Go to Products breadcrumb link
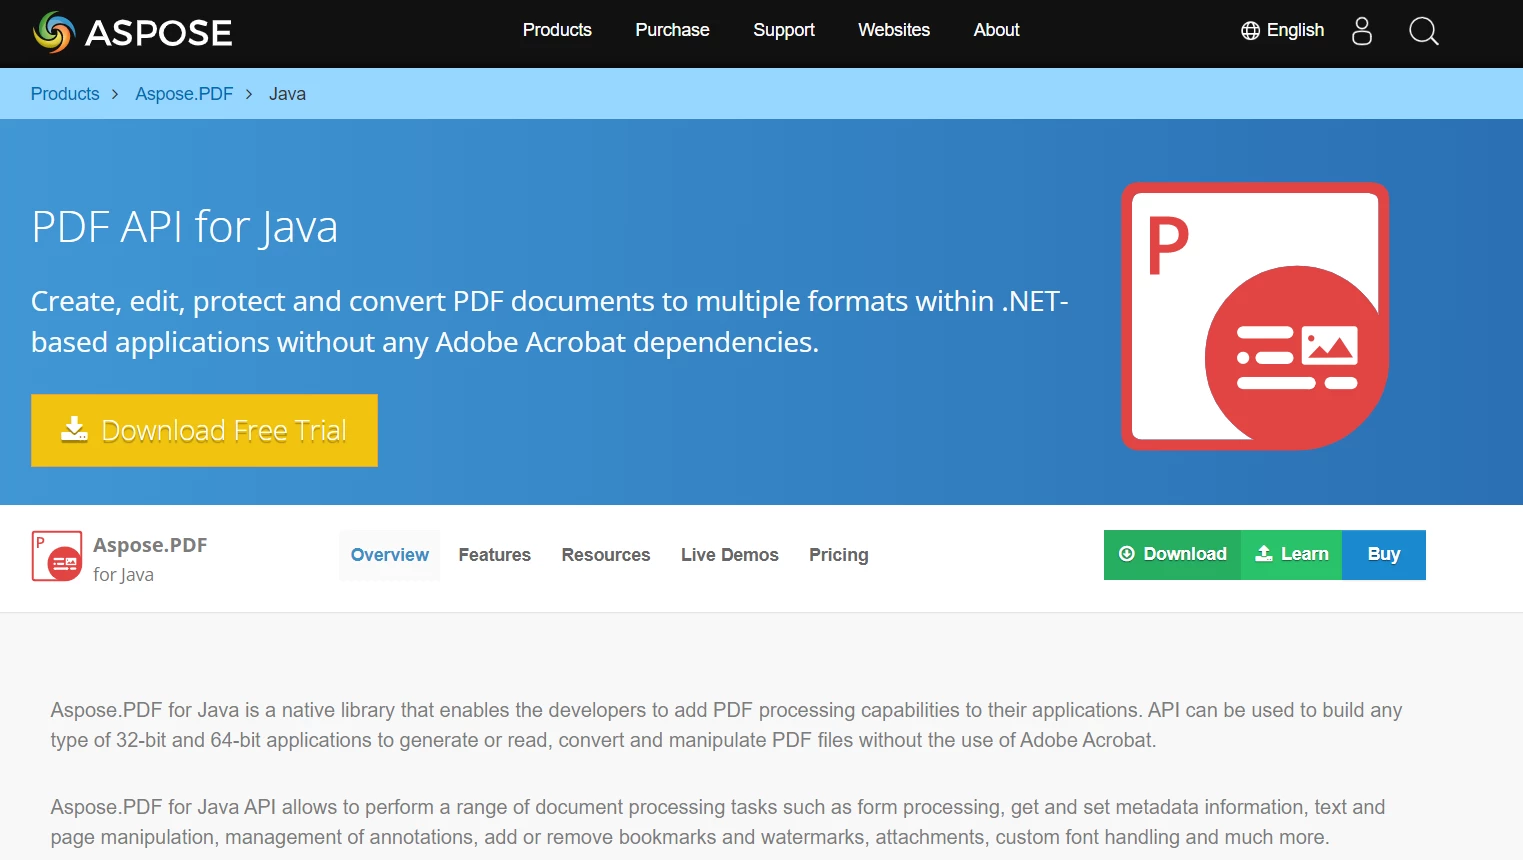This screenshot has height=860, width=1523. (x=65, y=94)
